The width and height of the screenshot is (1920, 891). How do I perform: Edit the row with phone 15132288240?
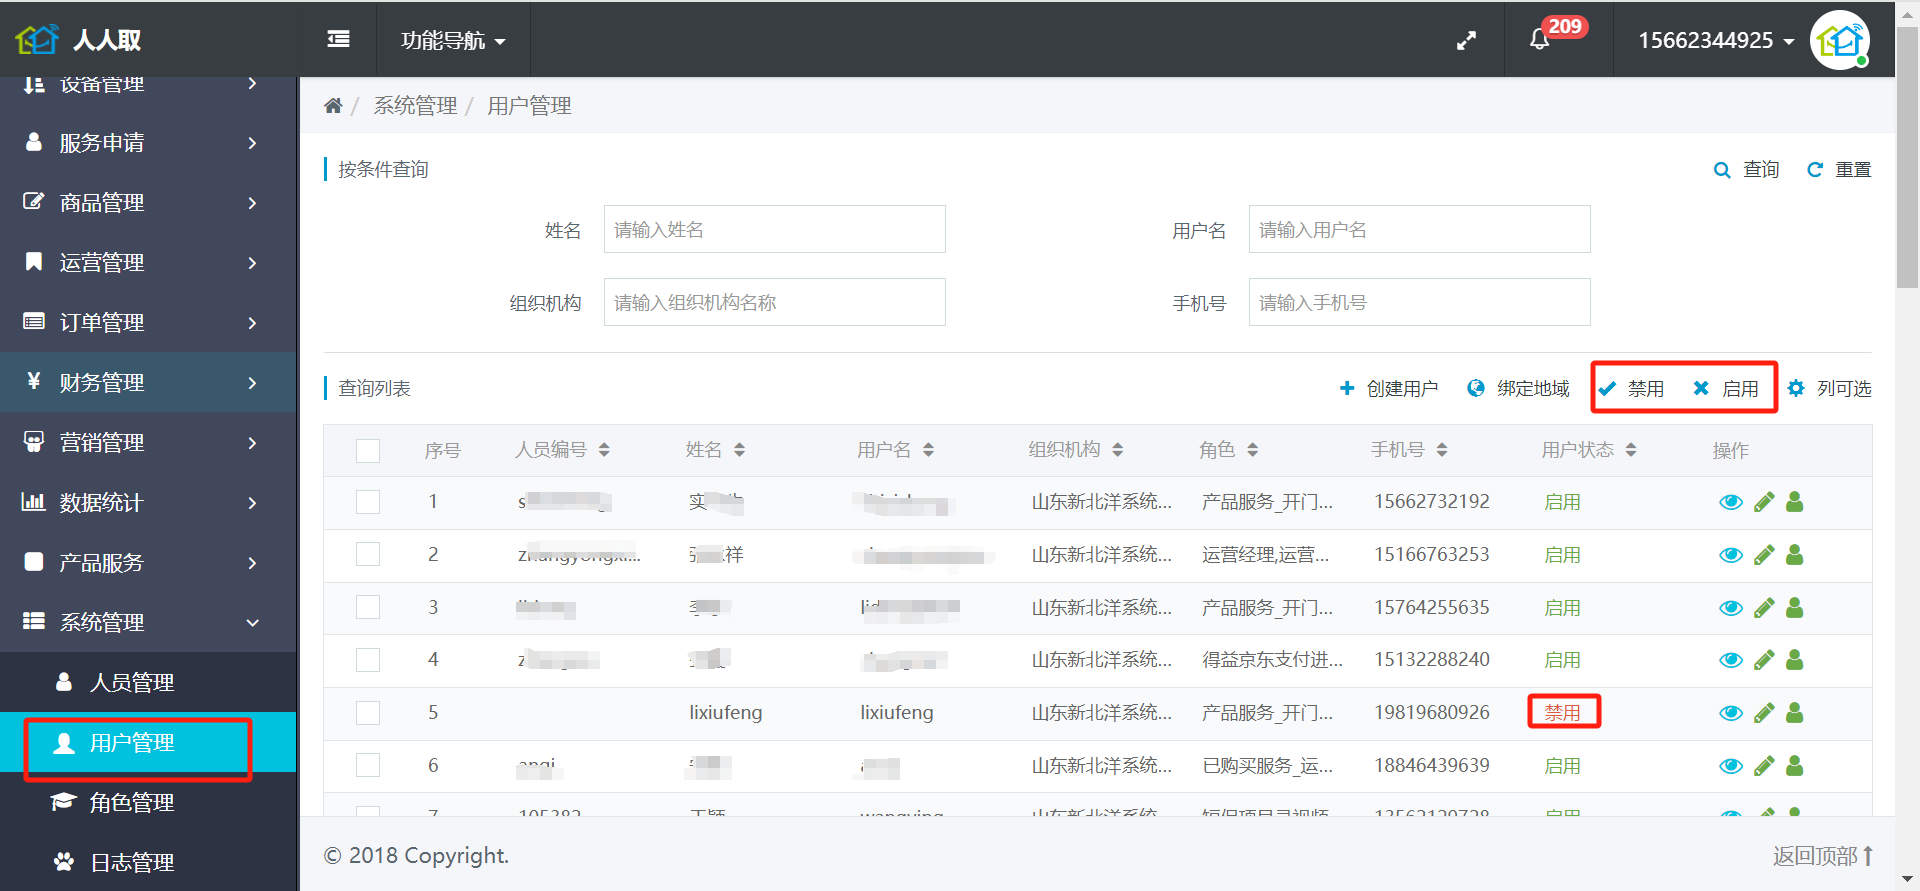[1764, 660]
